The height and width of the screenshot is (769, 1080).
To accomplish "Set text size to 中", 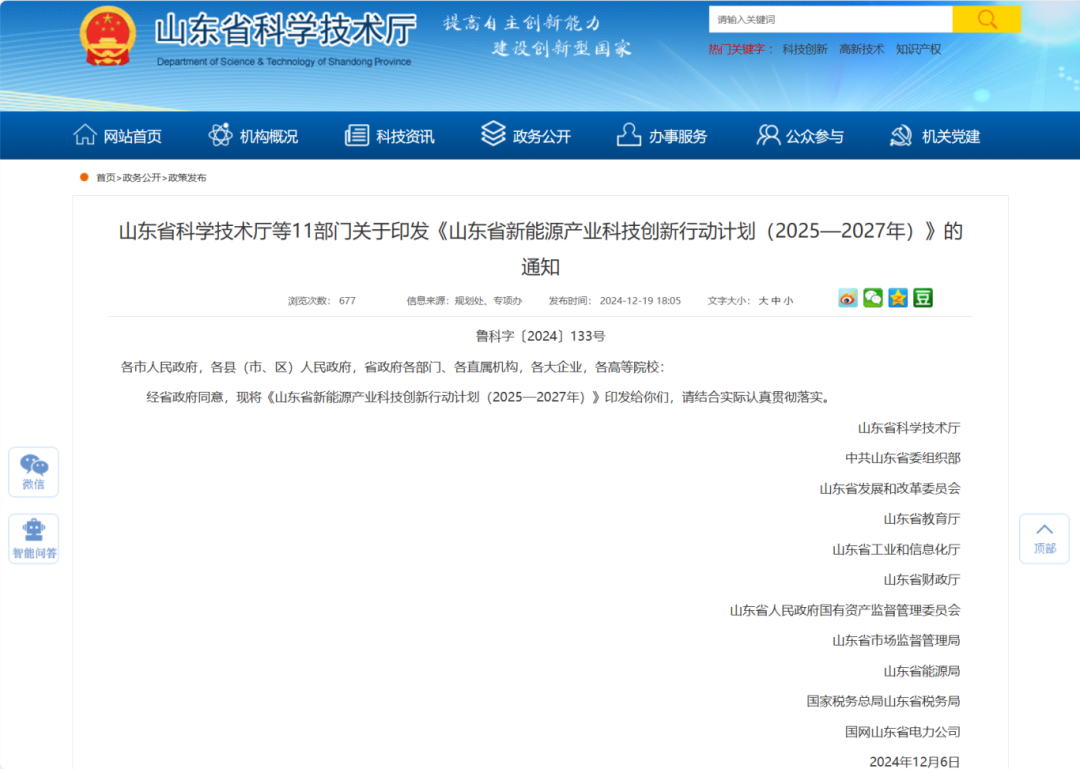I will (x=776, y=301).
